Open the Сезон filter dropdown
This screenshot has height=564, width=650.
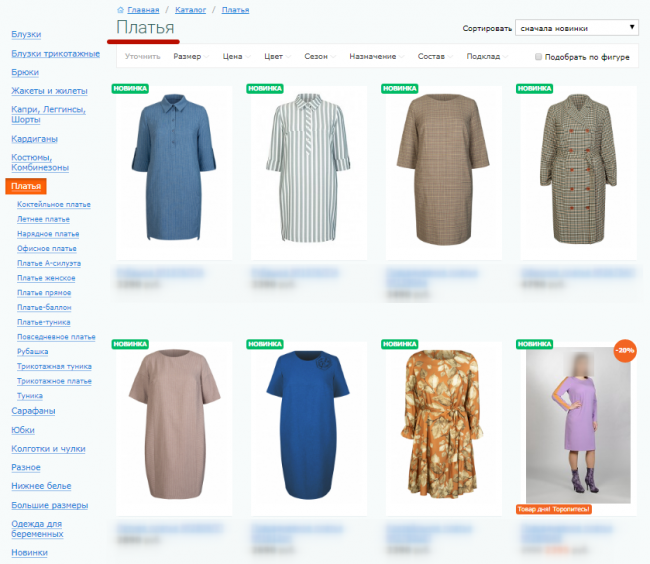(x=316, y=57)
